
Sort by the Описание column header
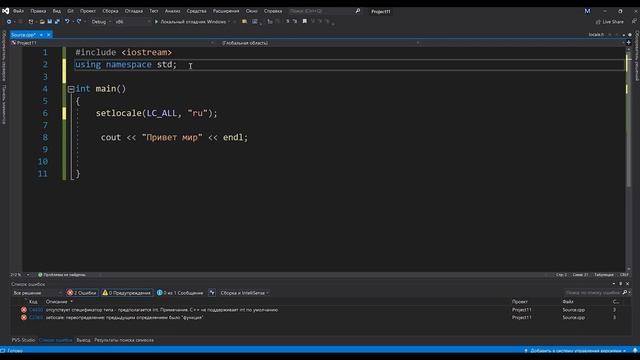point(57,302)
